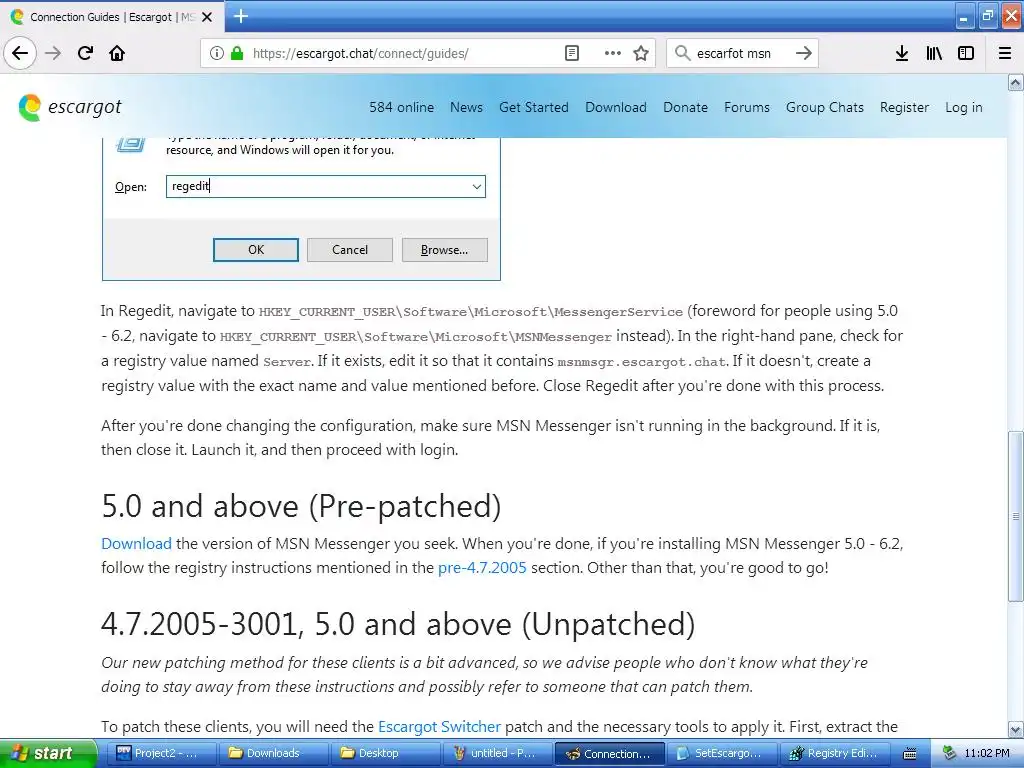Image resolution: width=1024 pixels, height=768 pixels.
Task: Click the vertical scrollbar thumb
Action: pyautogui.click(x=1016, y=516)
